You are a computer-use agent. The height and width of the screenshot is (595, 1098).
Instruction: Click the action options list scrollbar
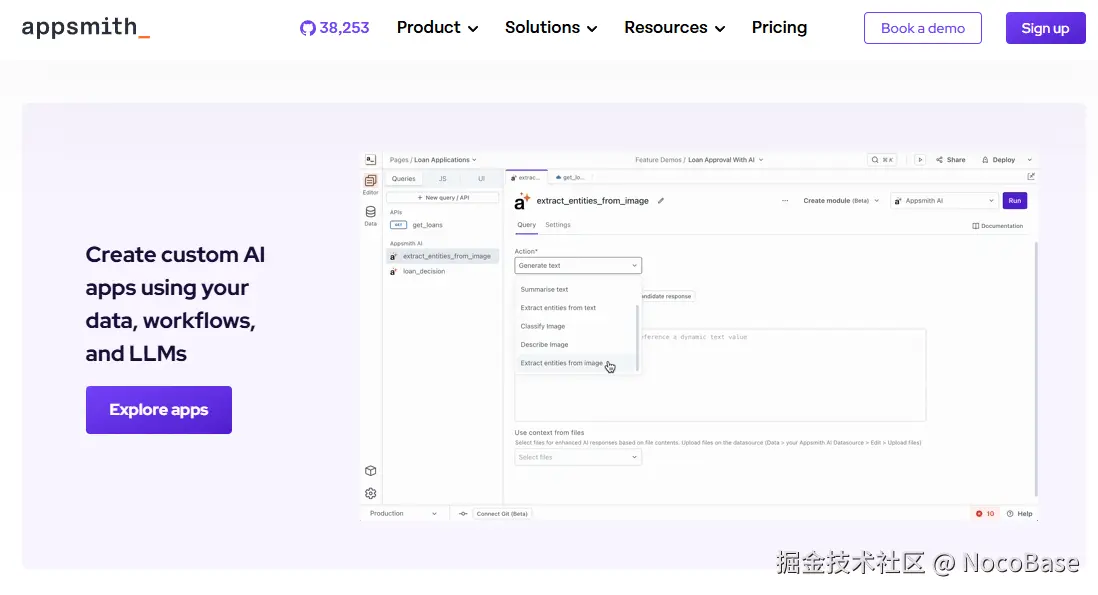637,337
